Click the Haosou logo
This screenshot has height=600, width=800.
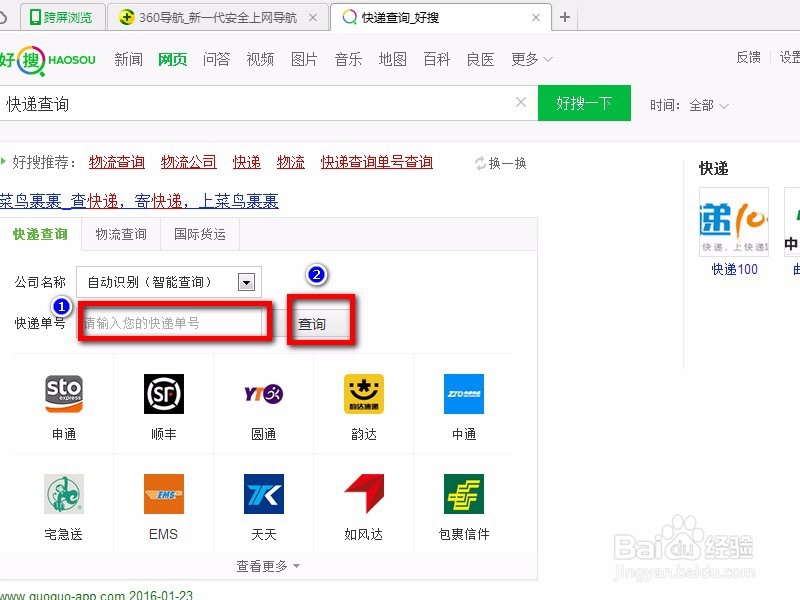click(47, 61)
